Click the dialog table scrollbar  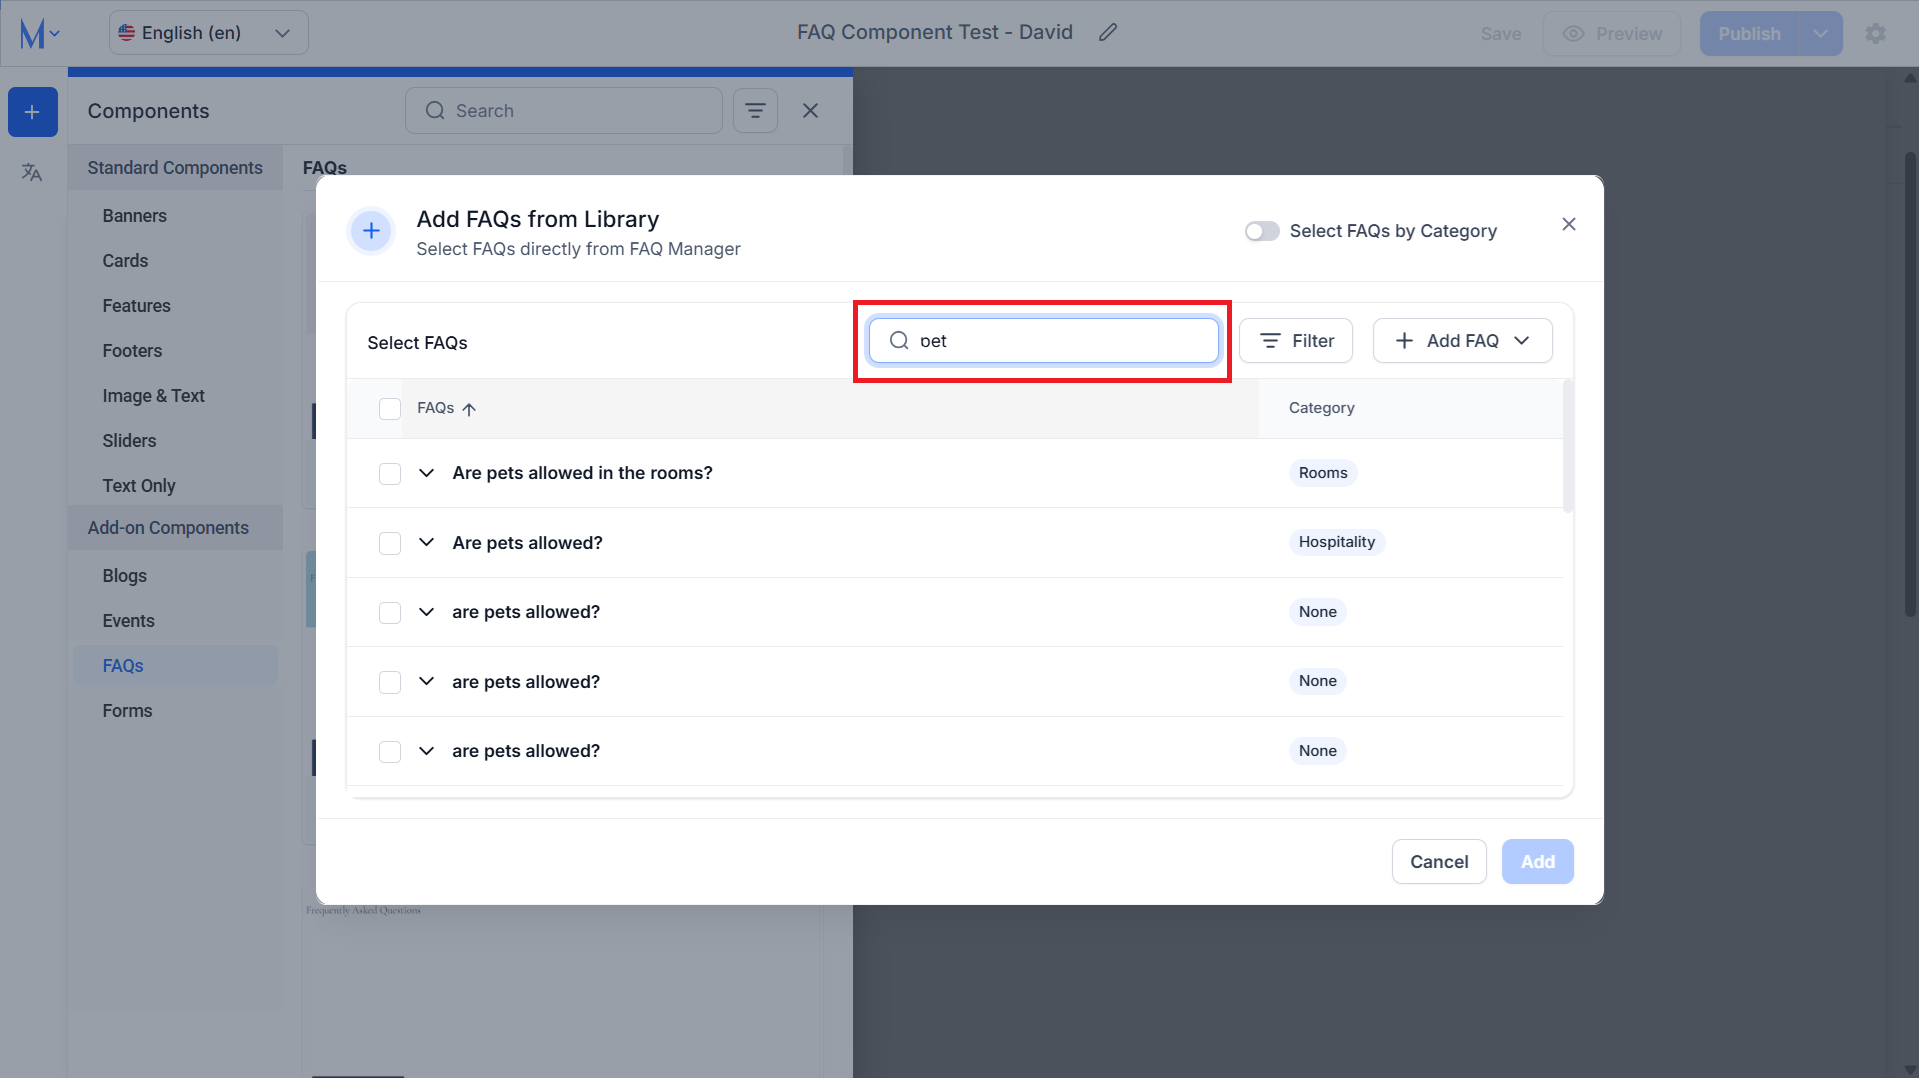coord(1568,448)
